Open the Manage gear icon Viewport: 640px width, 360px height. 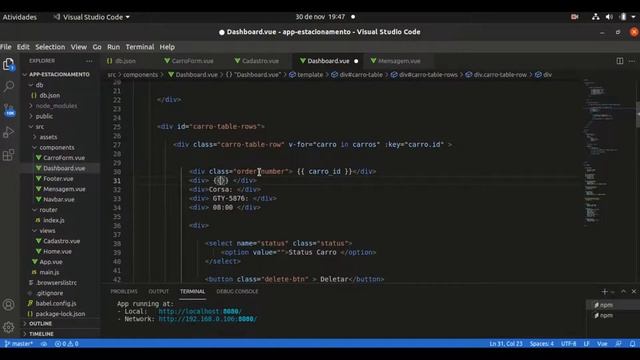click(9, 327)
